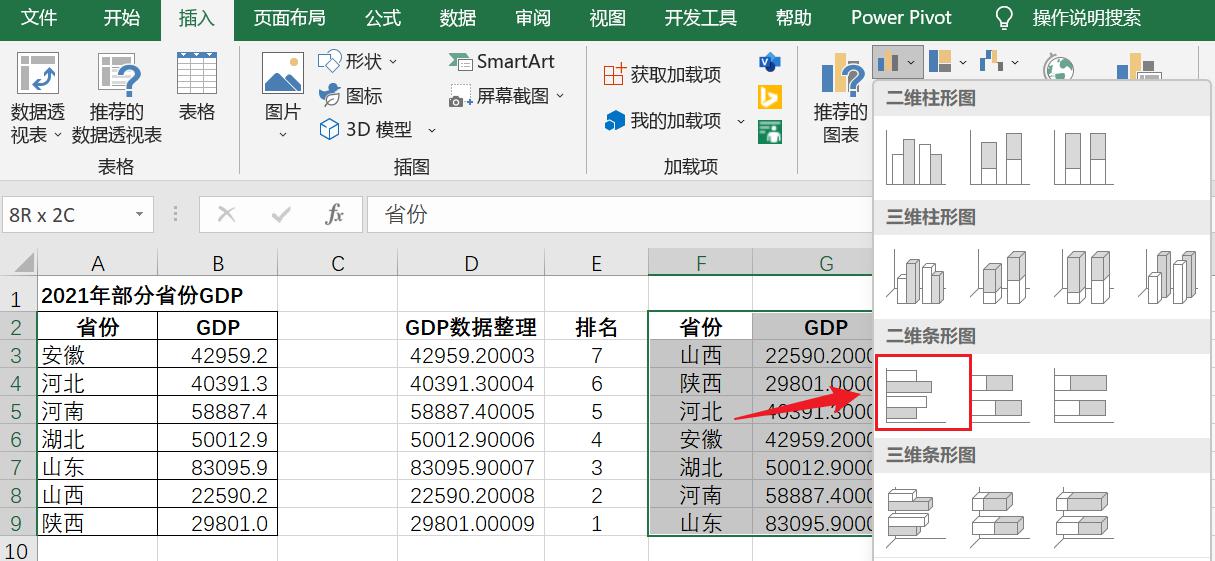Click Get Add-ins (获取加载项)
The width and height of the screenshot is (1215, 561).
click(x=663, y=75)
